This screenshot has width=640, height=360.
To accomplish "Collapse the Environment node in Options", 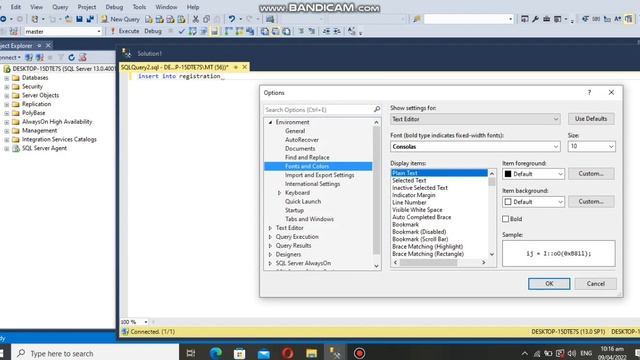I will (x=270, y=122).
